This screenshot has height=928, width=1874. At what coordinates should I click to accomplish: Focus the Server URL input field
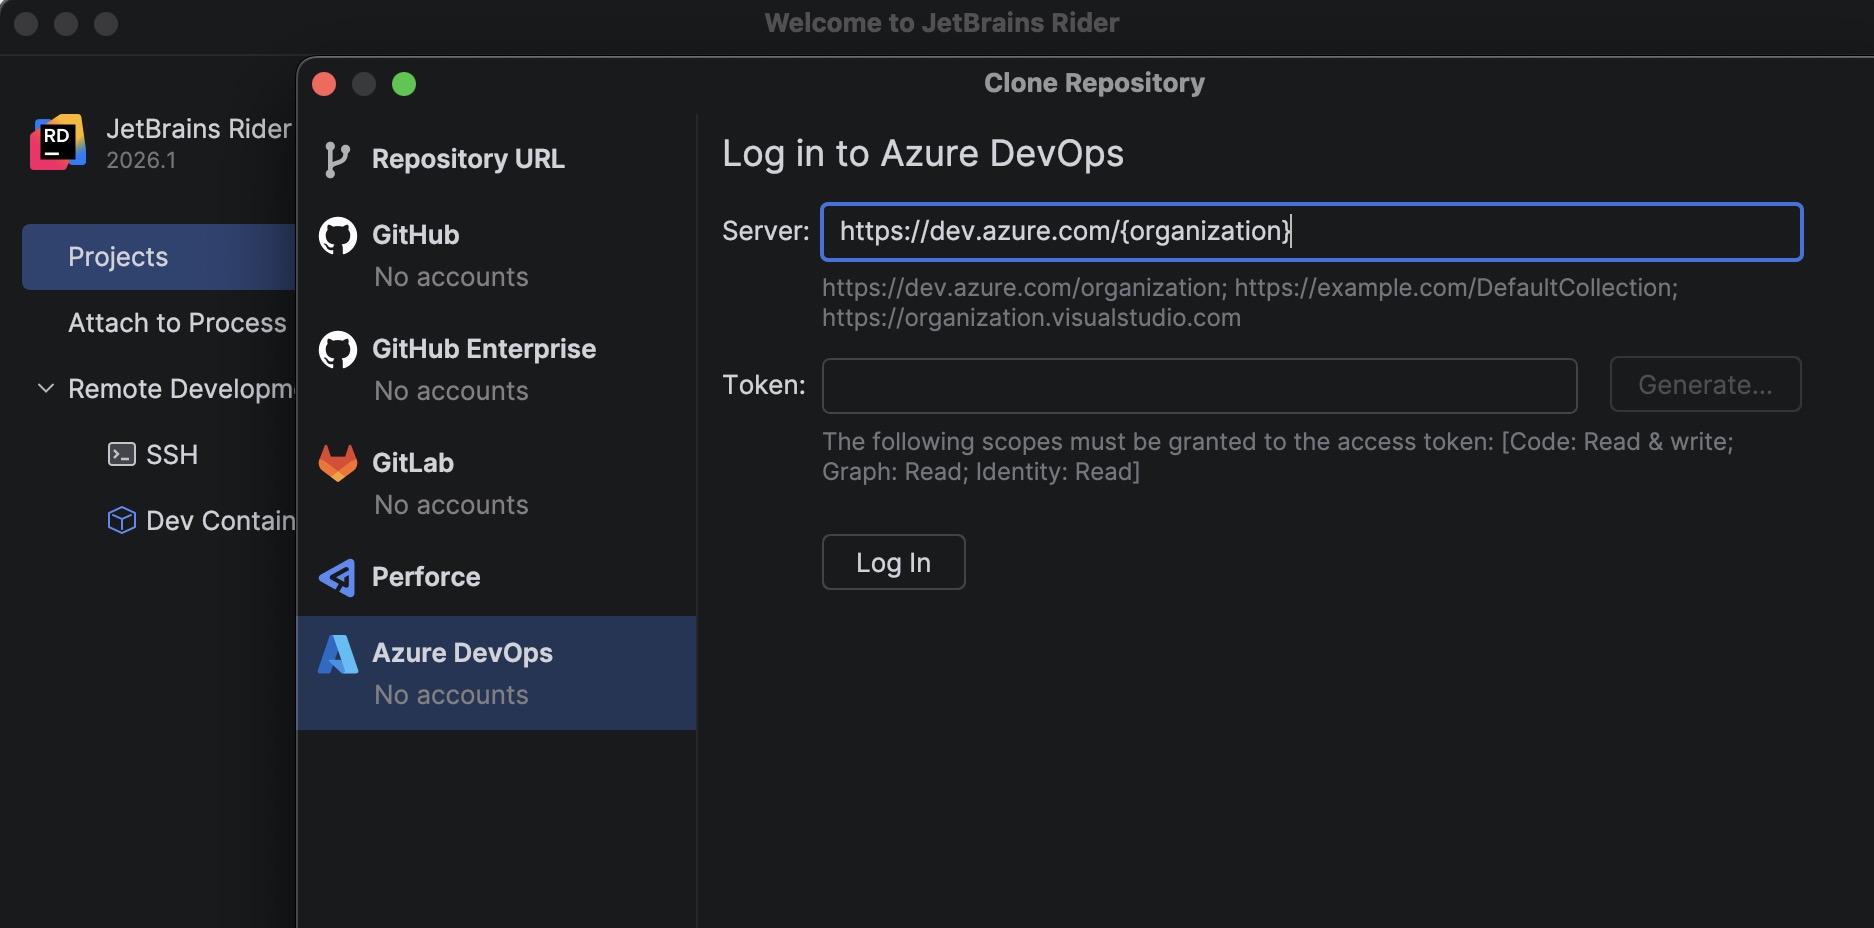[x=1310, y=232]
